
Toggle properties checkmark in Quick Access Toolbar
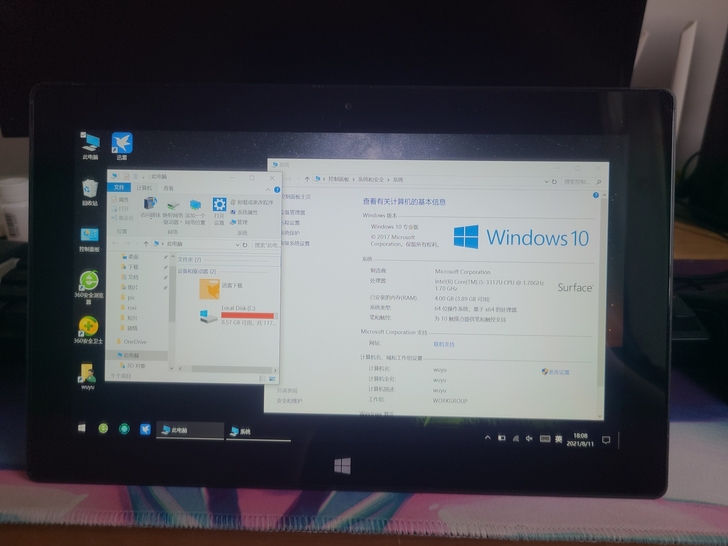tap(126, 176)
